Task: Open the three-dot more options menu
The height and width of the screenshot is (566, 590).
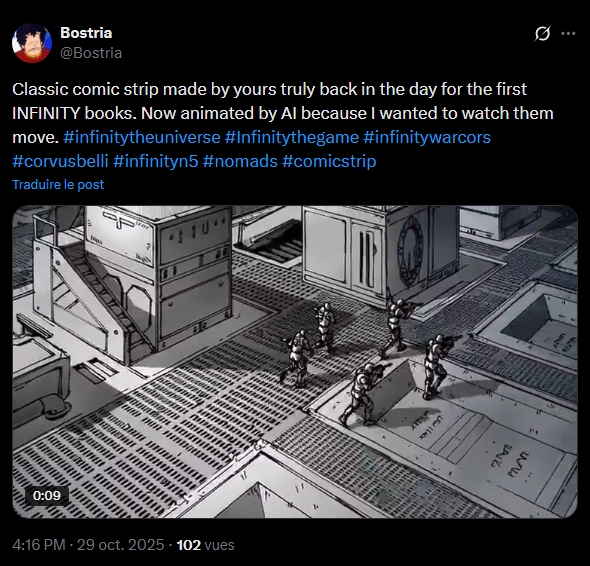Action: tap(568, 33)
